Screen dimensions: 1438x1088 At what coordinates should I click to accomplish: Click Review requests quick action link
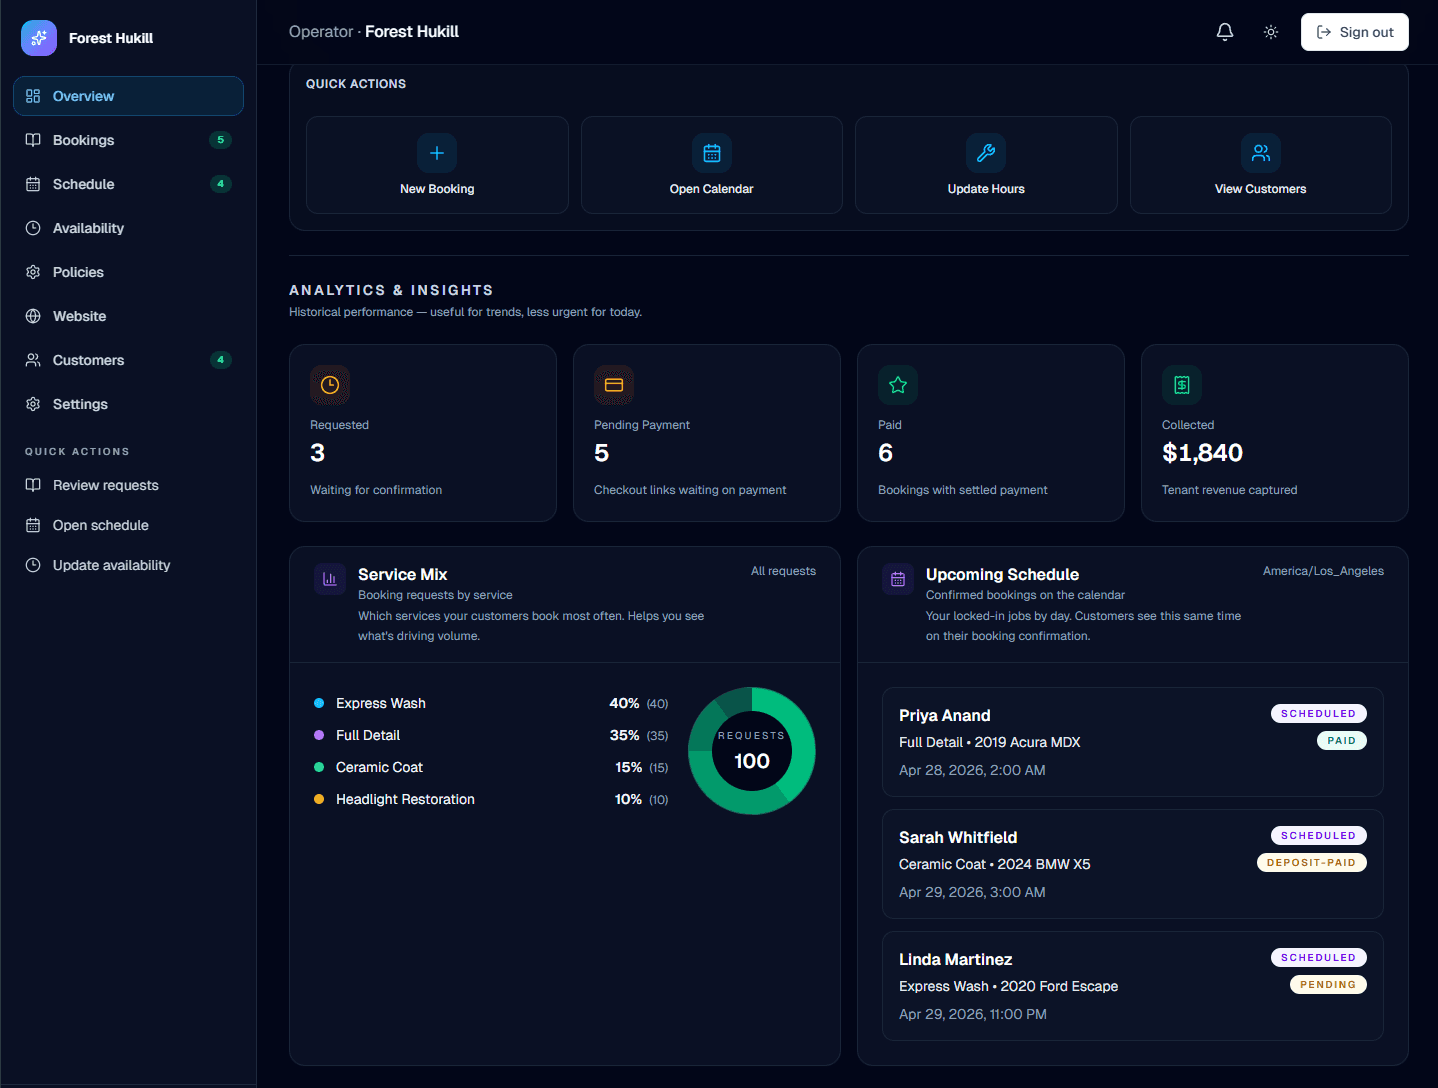tap(128, 485)
